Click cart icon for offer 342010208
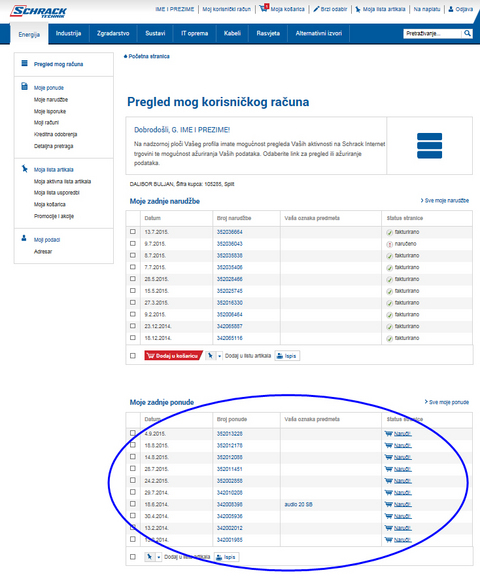The width and height of the screenshot is (480, 581). (388, 493)
